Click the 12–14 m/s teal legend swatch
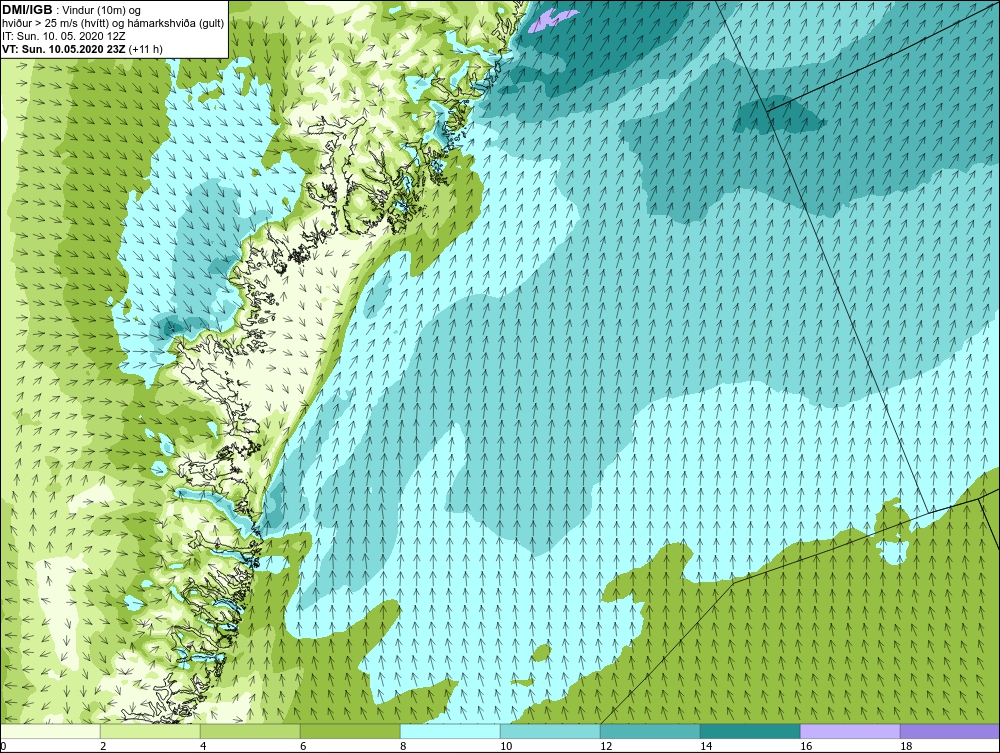 [x=651, y=731]
